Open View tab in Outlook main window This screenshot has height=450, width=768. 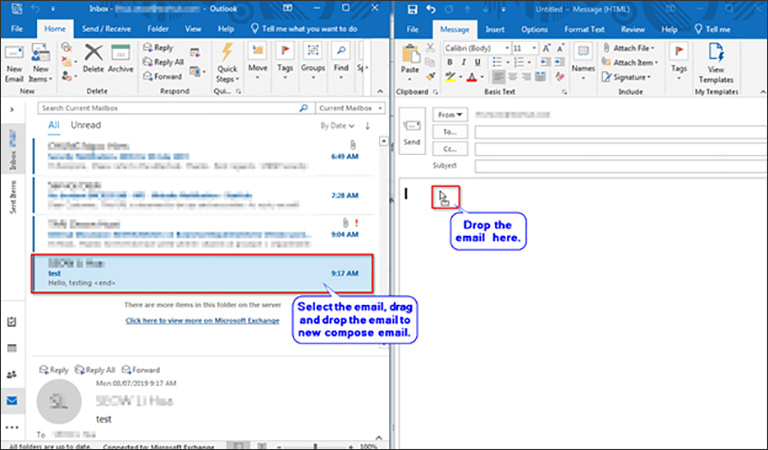pos(193,29)
